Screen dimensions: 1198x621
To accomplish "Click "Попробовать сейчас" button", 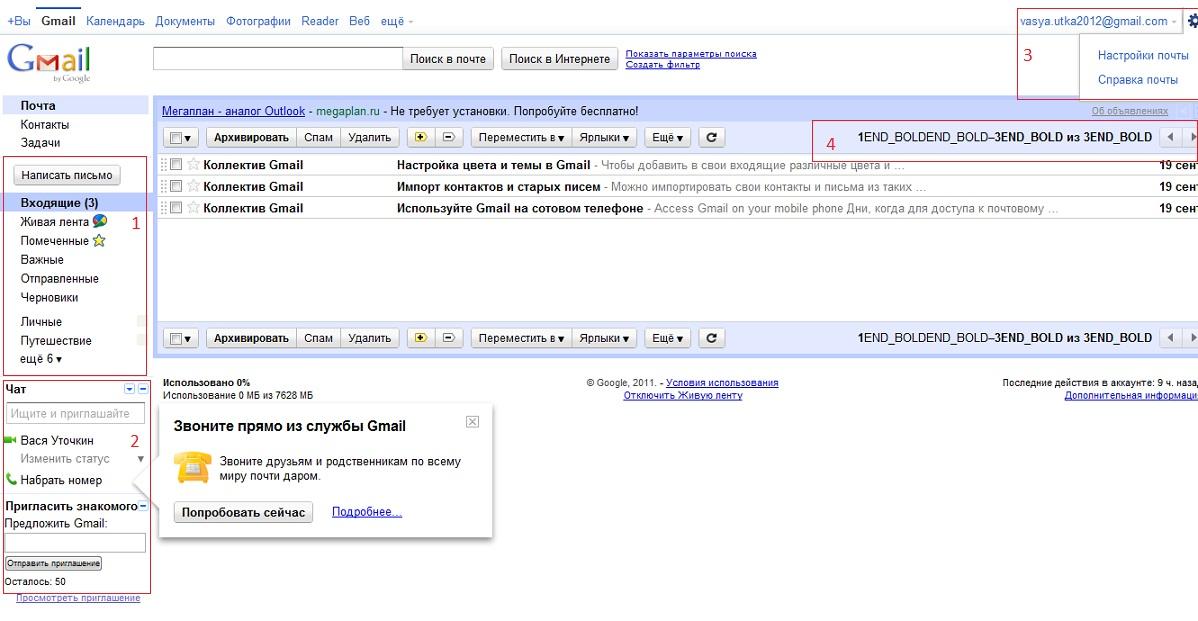I will click(243, 513).
